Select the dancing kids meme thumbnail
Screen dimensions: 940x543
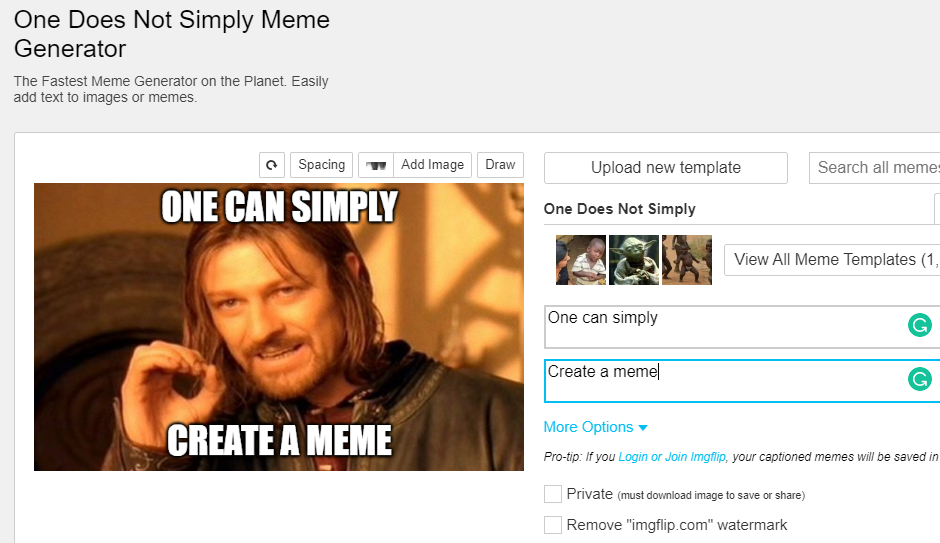pyautogui.click(x=686, y=260)
